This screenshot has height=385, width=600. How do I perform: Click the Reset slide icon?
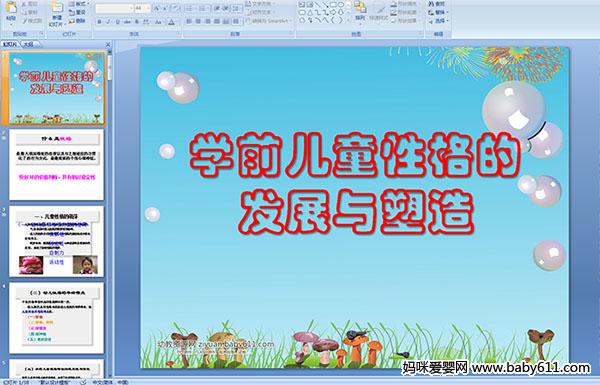tap(72, 13)
